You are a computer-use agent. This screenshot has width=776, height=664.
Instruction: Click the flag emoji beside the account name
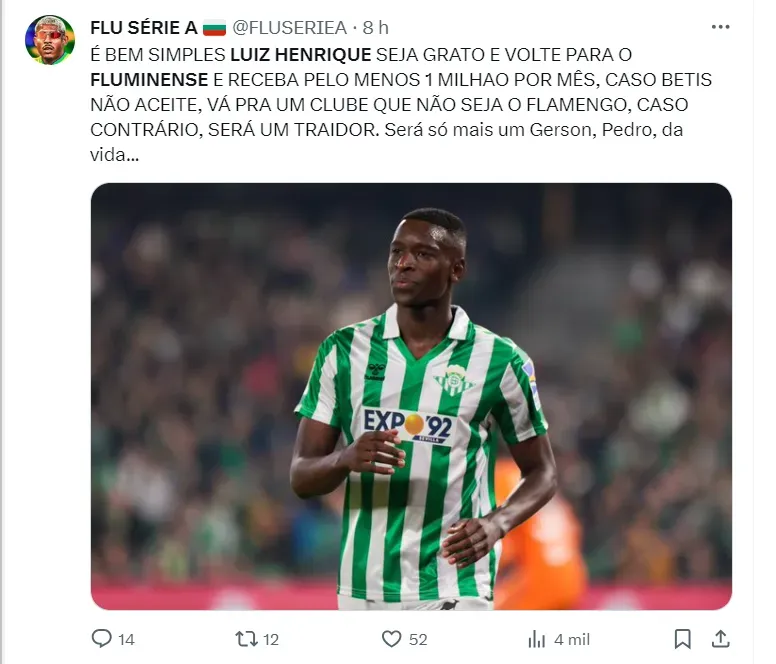(214, 28)
